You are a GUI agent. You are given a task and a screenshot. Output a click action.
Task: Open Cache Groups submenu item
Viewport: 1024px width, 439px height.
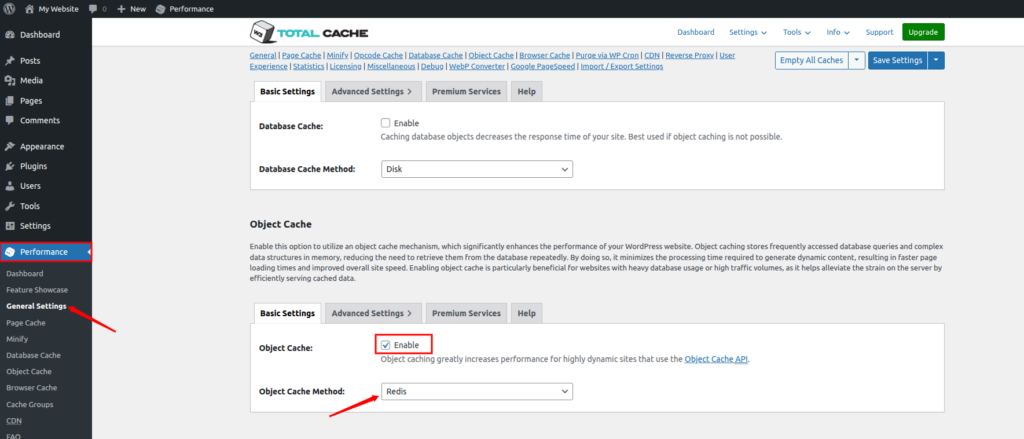click(x=30, y=404)
